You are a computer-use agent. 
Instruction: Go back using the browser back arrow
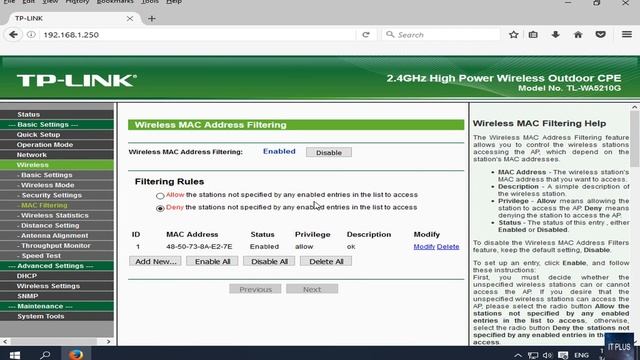(x=13, y=35)
